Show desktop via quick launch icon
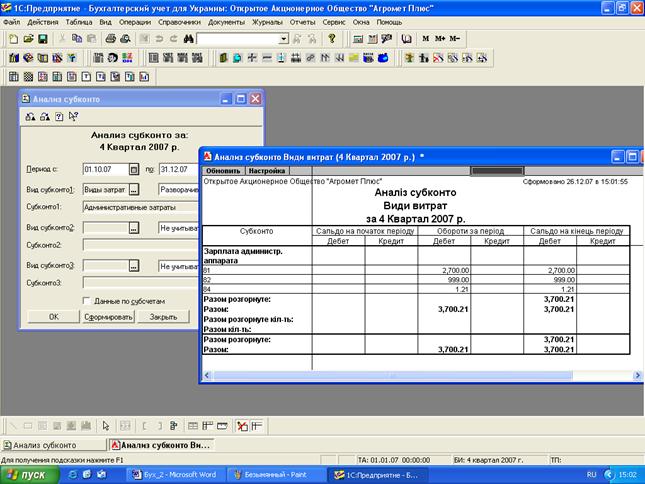 [87, 475]
